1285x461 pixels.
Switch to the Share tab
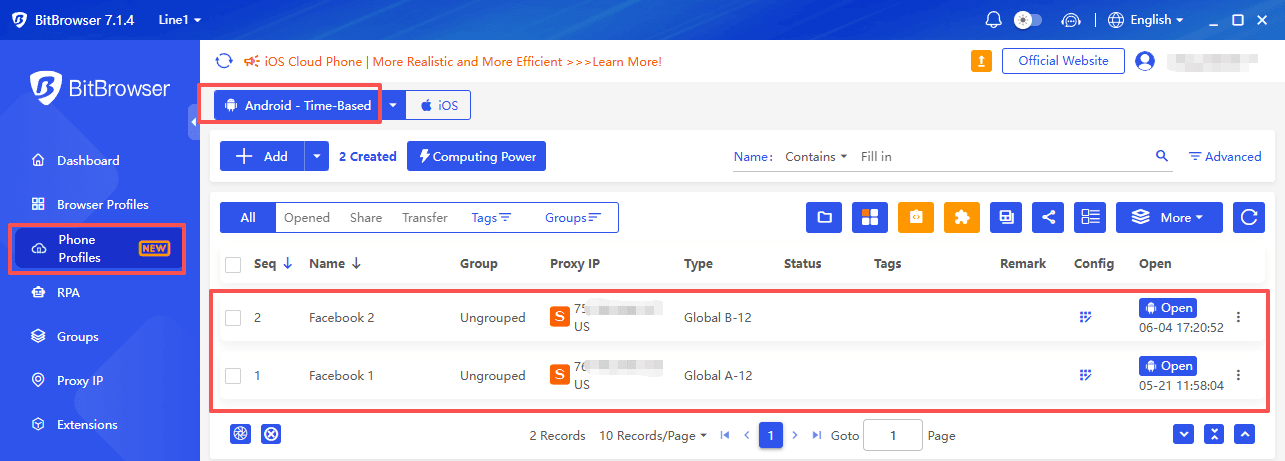(x=366, y=217)
